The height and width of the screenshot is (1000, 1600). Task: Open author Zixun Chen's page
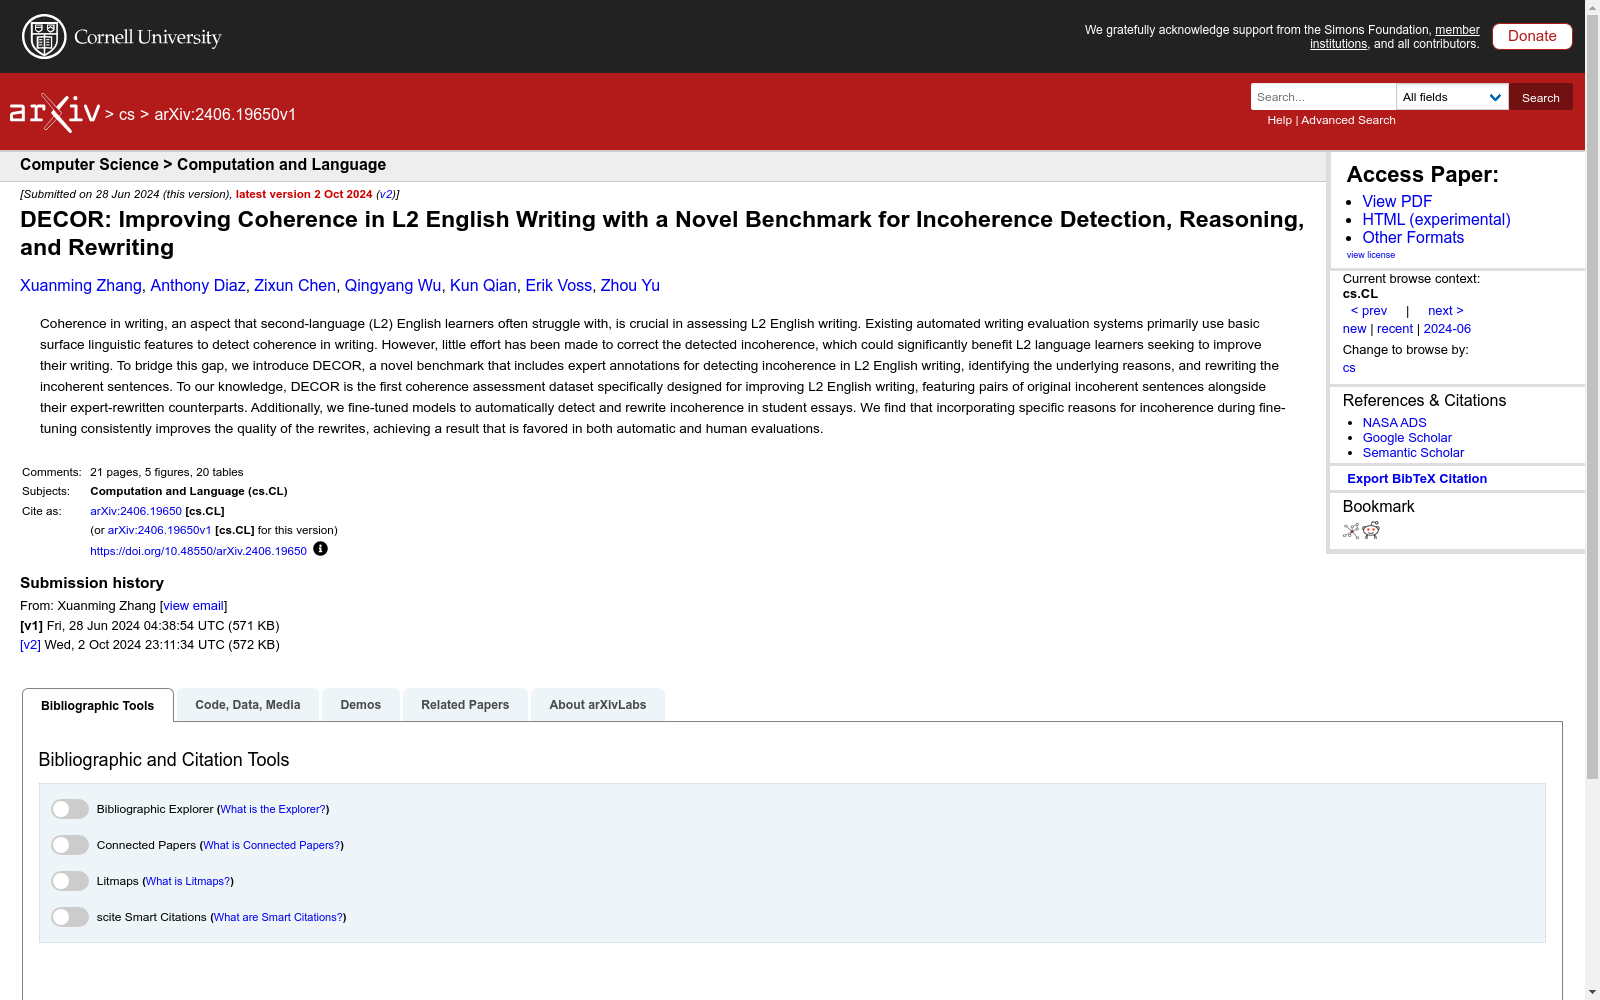(295, 285)
